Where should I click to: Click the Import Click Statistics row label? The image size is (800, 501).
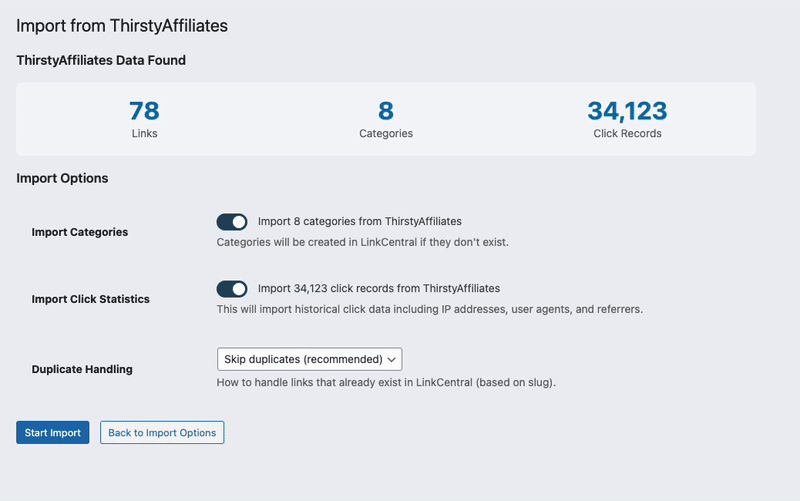[x=90, y=299]
